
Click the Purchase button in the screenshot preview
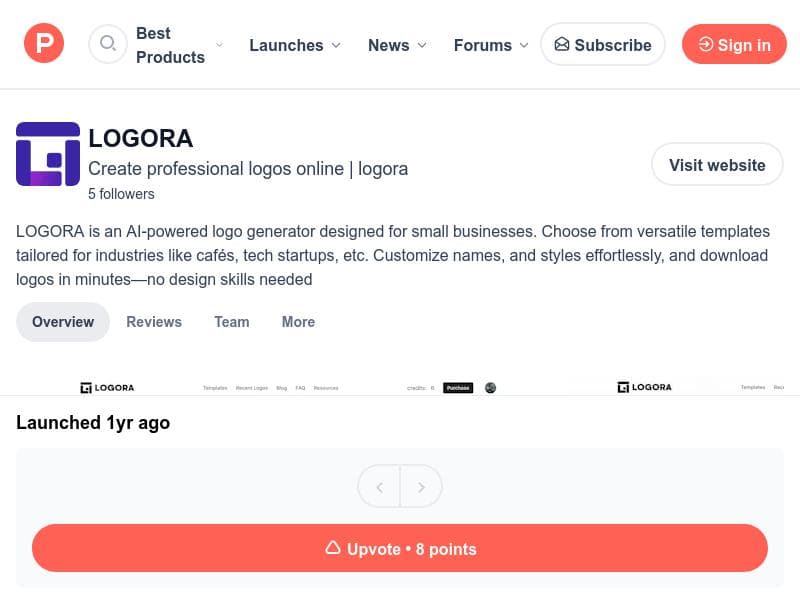tap(458, 388)
